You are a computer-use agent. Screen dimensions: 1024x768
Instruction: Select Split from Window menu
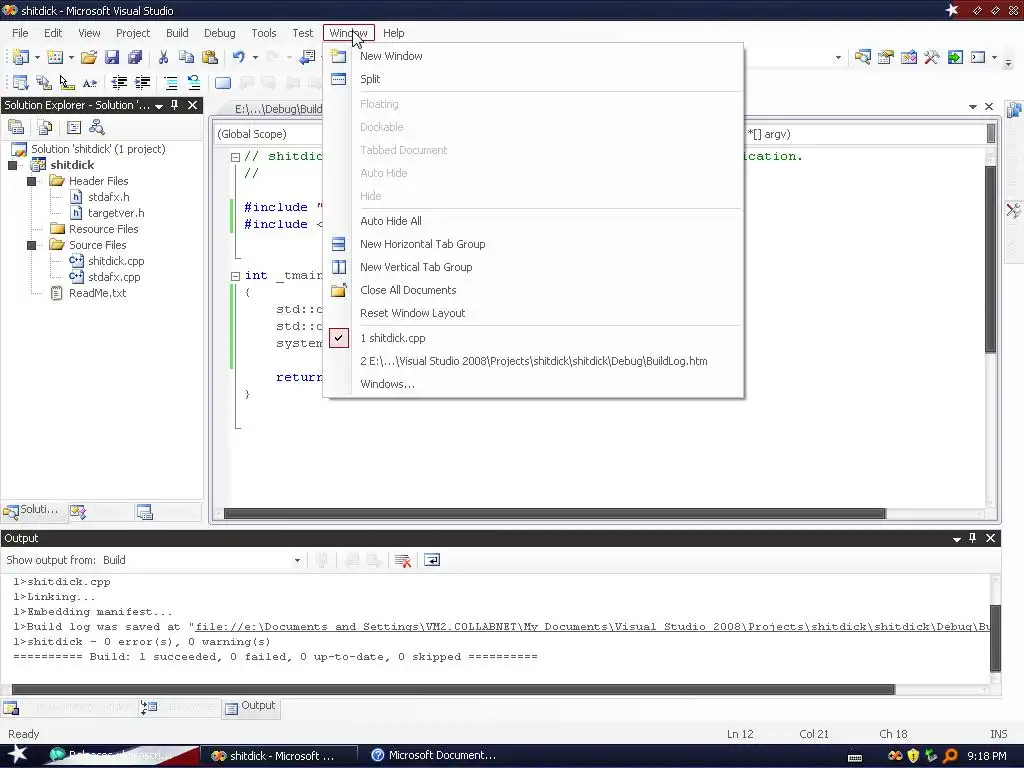point(534,79)
